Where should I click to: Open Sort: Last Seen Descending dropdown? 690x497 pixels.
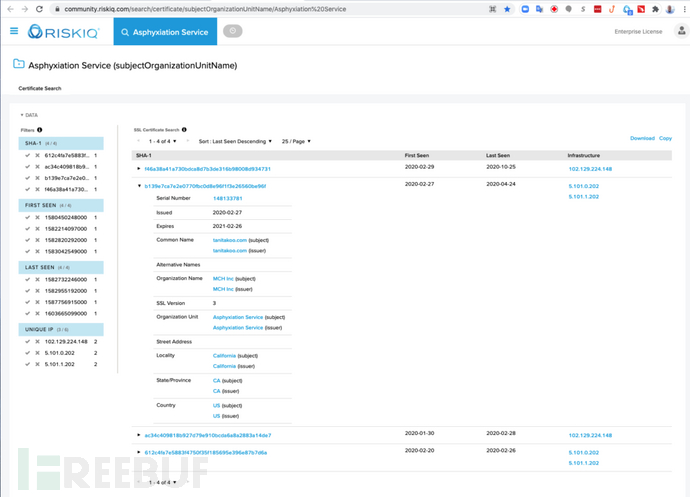coord(235,141)
